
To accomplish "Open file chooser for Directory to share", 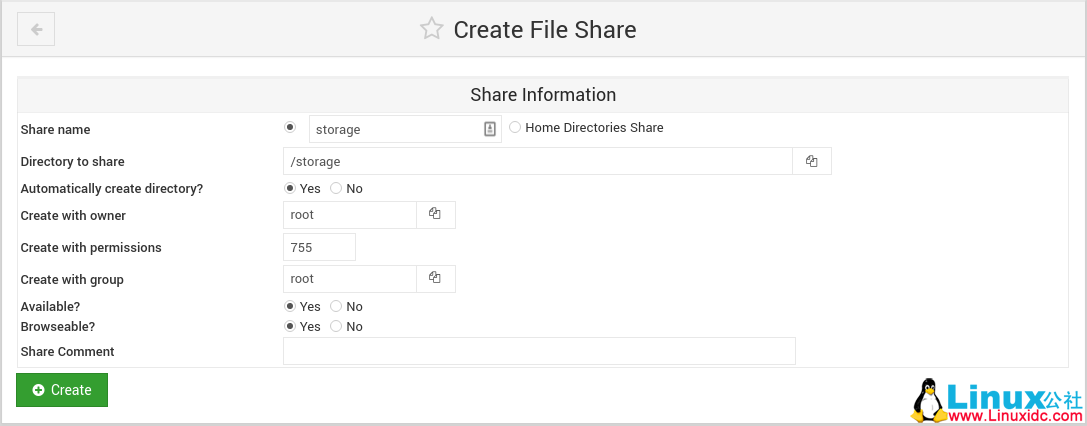I will tap(812, 161).
